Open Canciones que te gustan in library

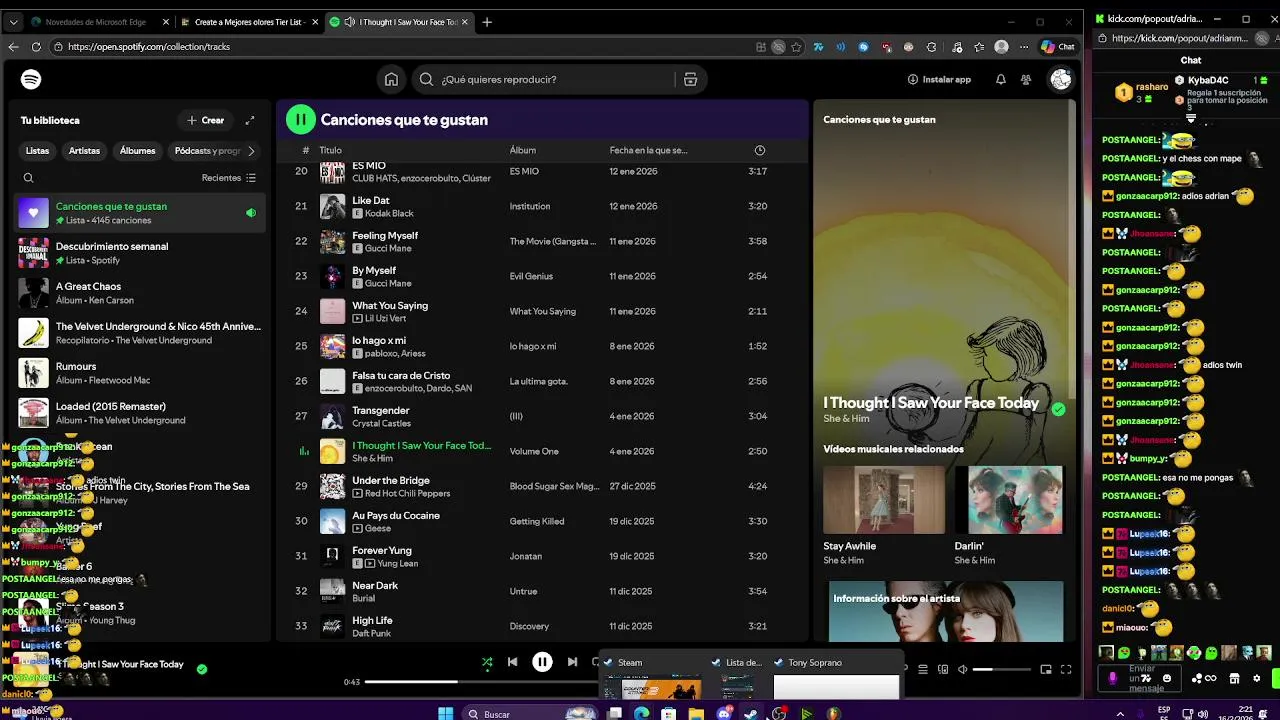(x=140, y=213)
